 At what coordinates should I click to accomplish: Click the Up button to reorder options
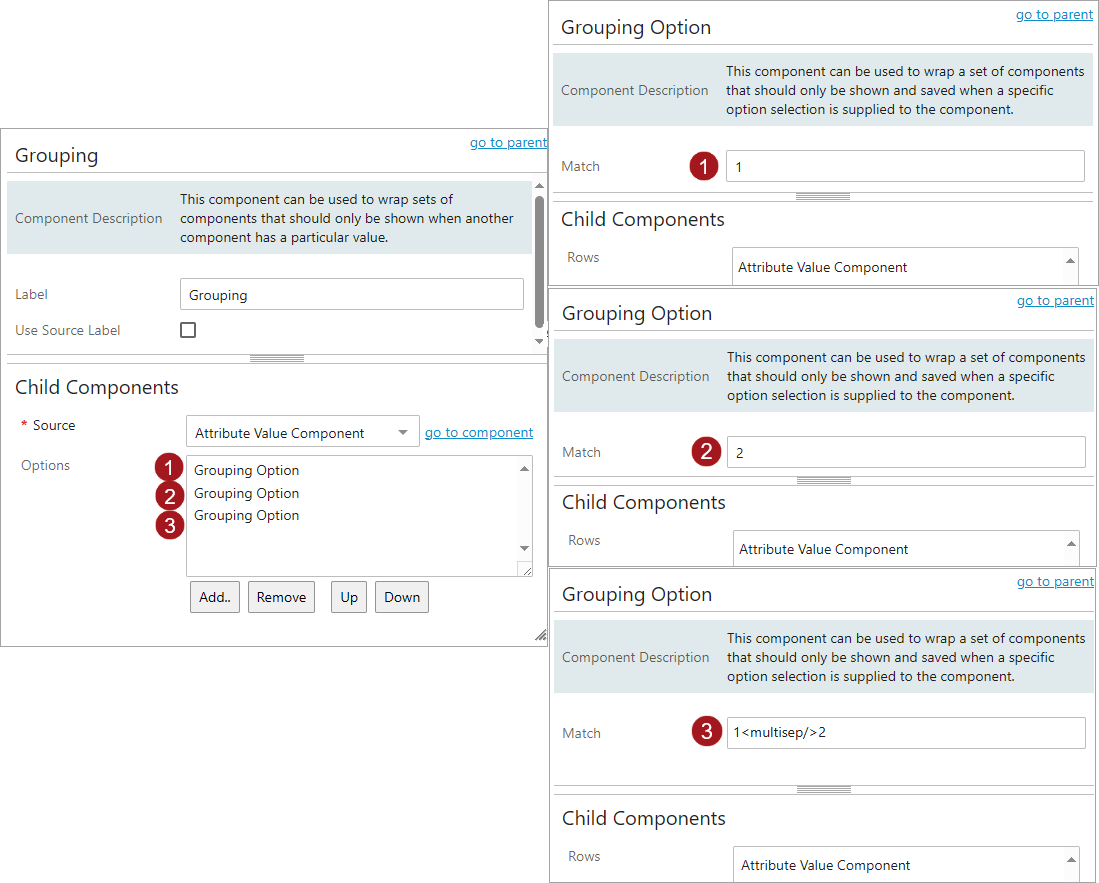click(x=349, y=597)
